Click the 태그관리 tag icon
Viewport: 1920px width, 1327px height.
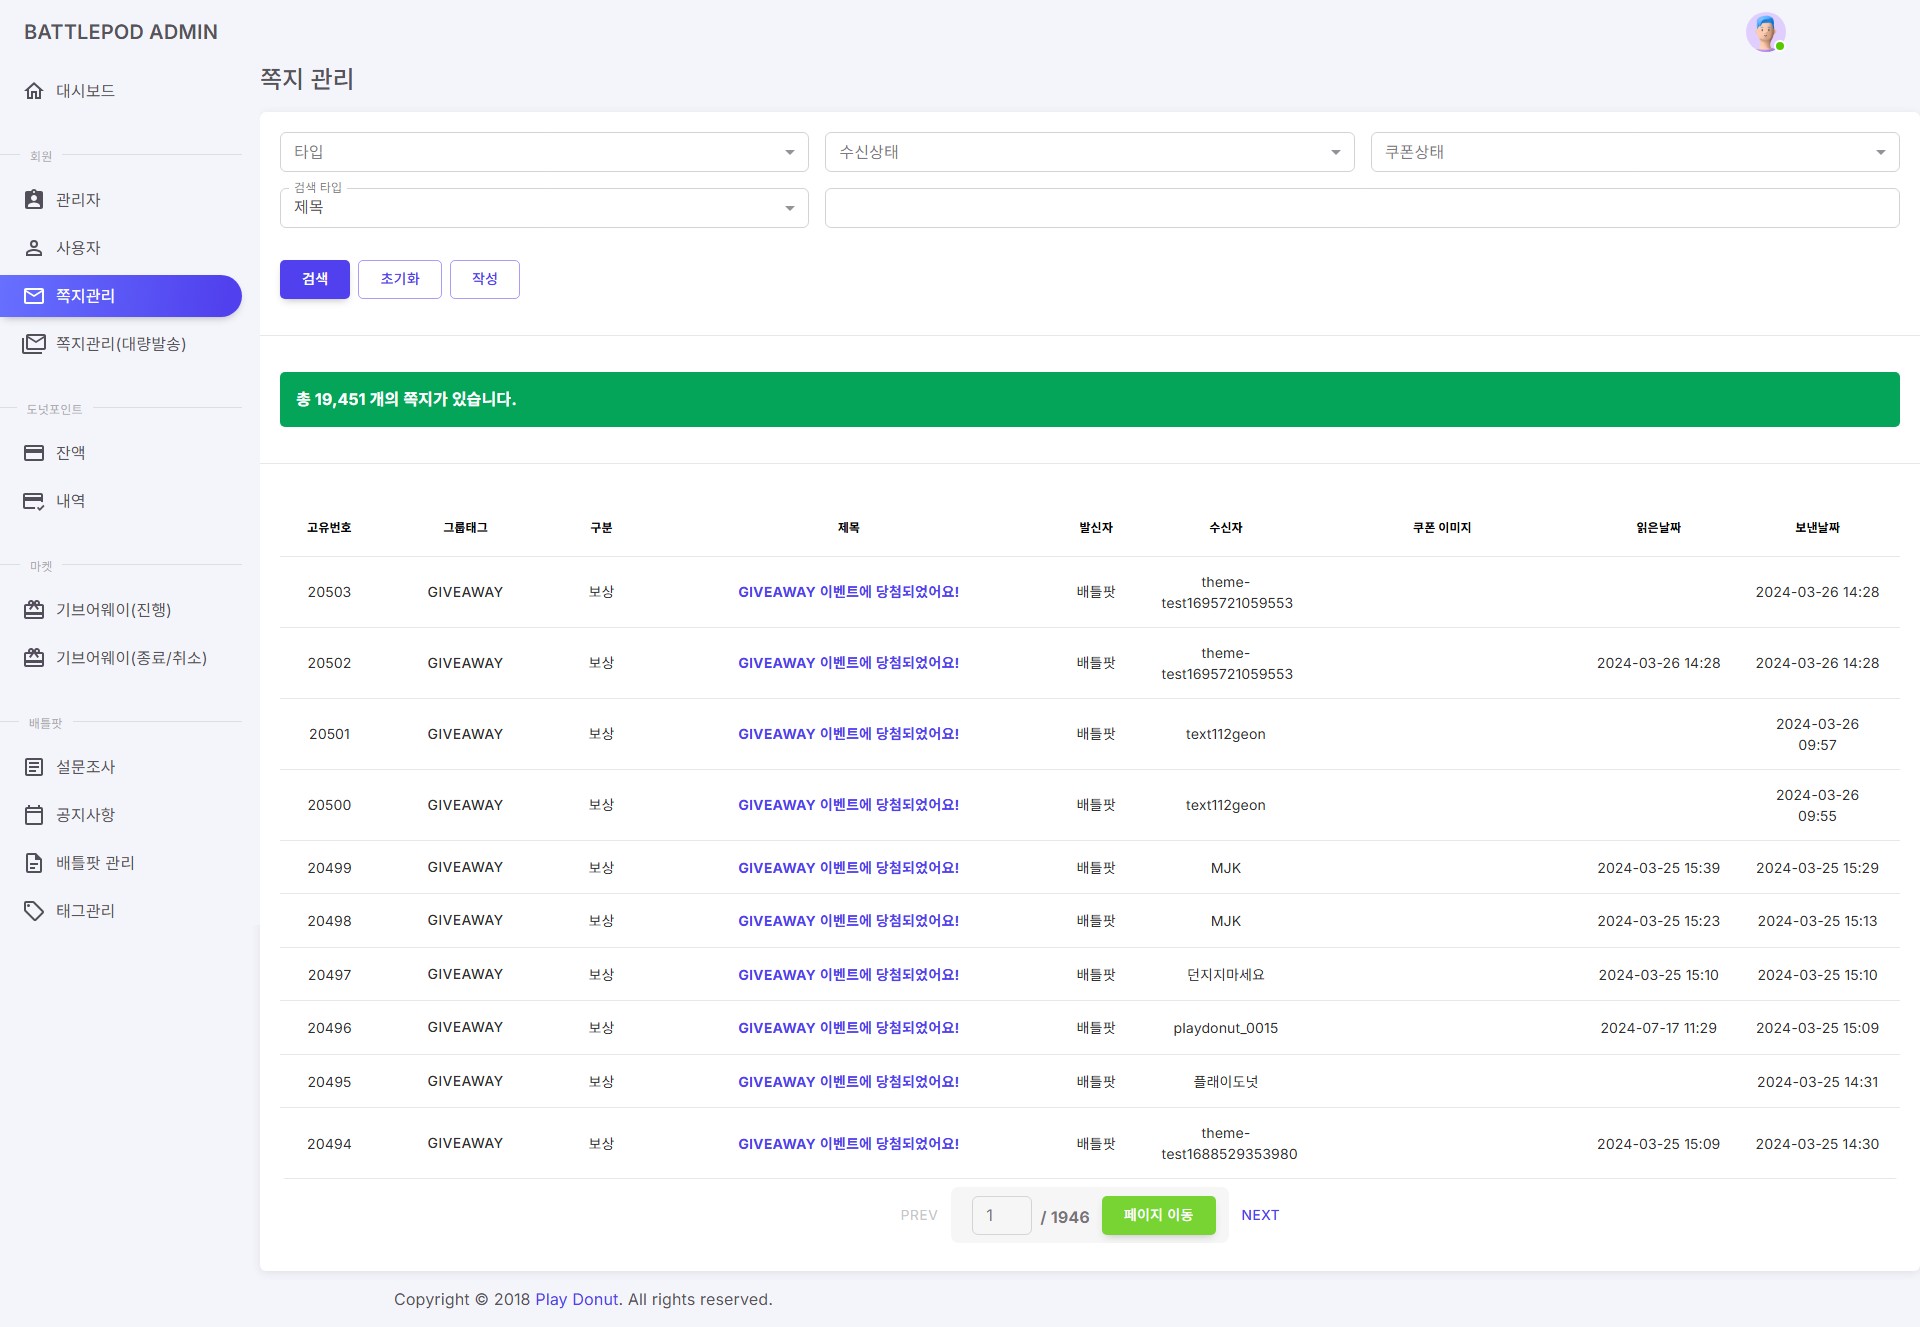point(34,911)
